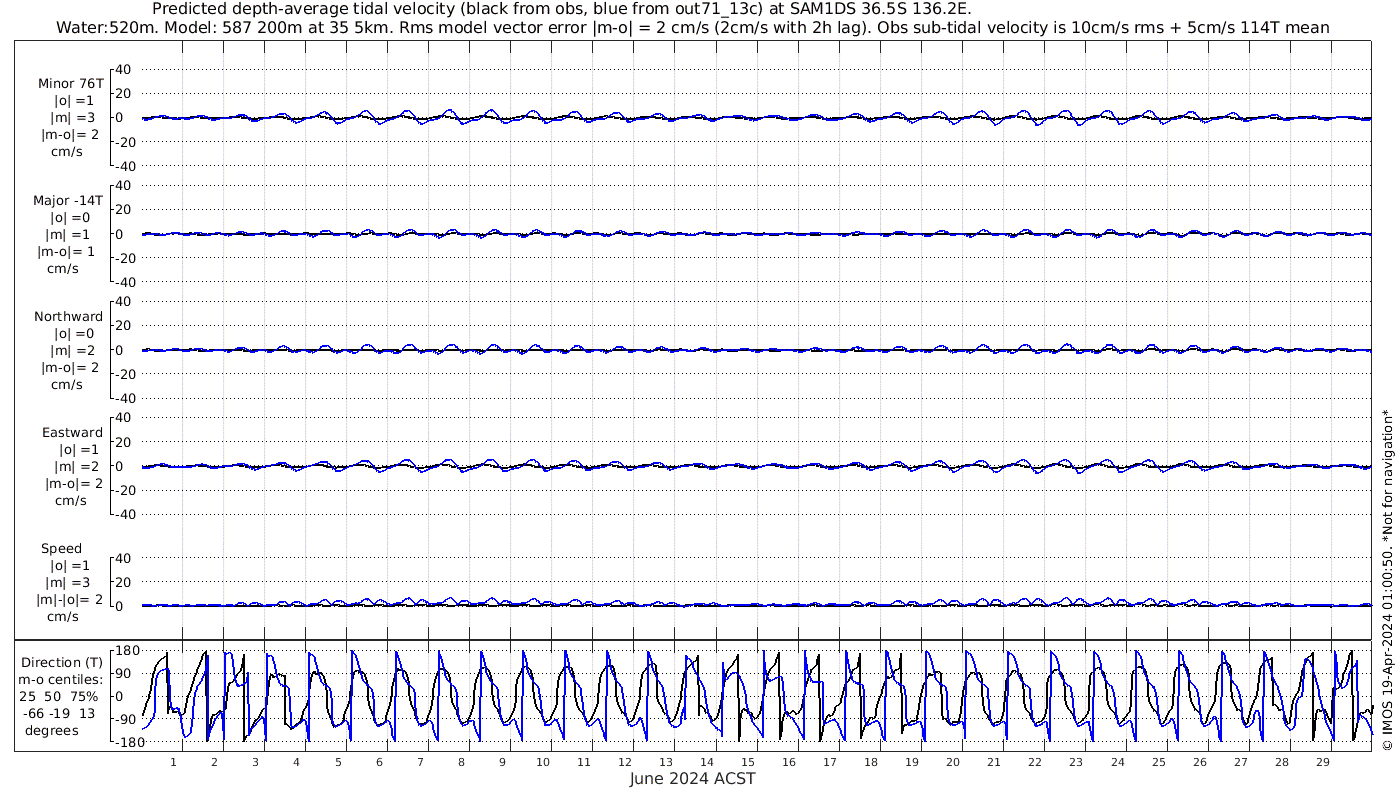
Task: Select the 'Major -14T' panel label
Action: point(68,200)
